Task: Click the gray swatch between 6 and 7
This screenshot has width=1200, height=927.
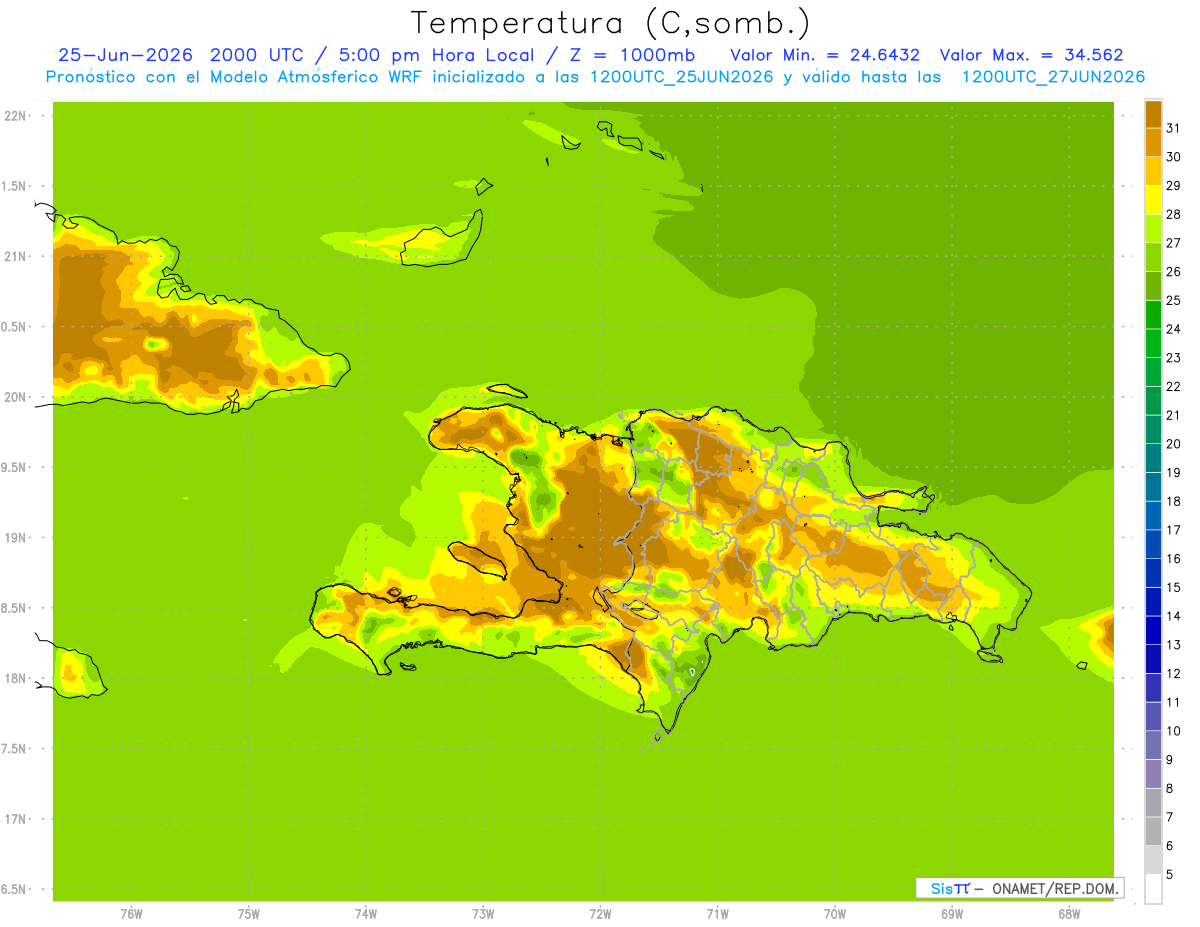Action: coord(1153,831)
